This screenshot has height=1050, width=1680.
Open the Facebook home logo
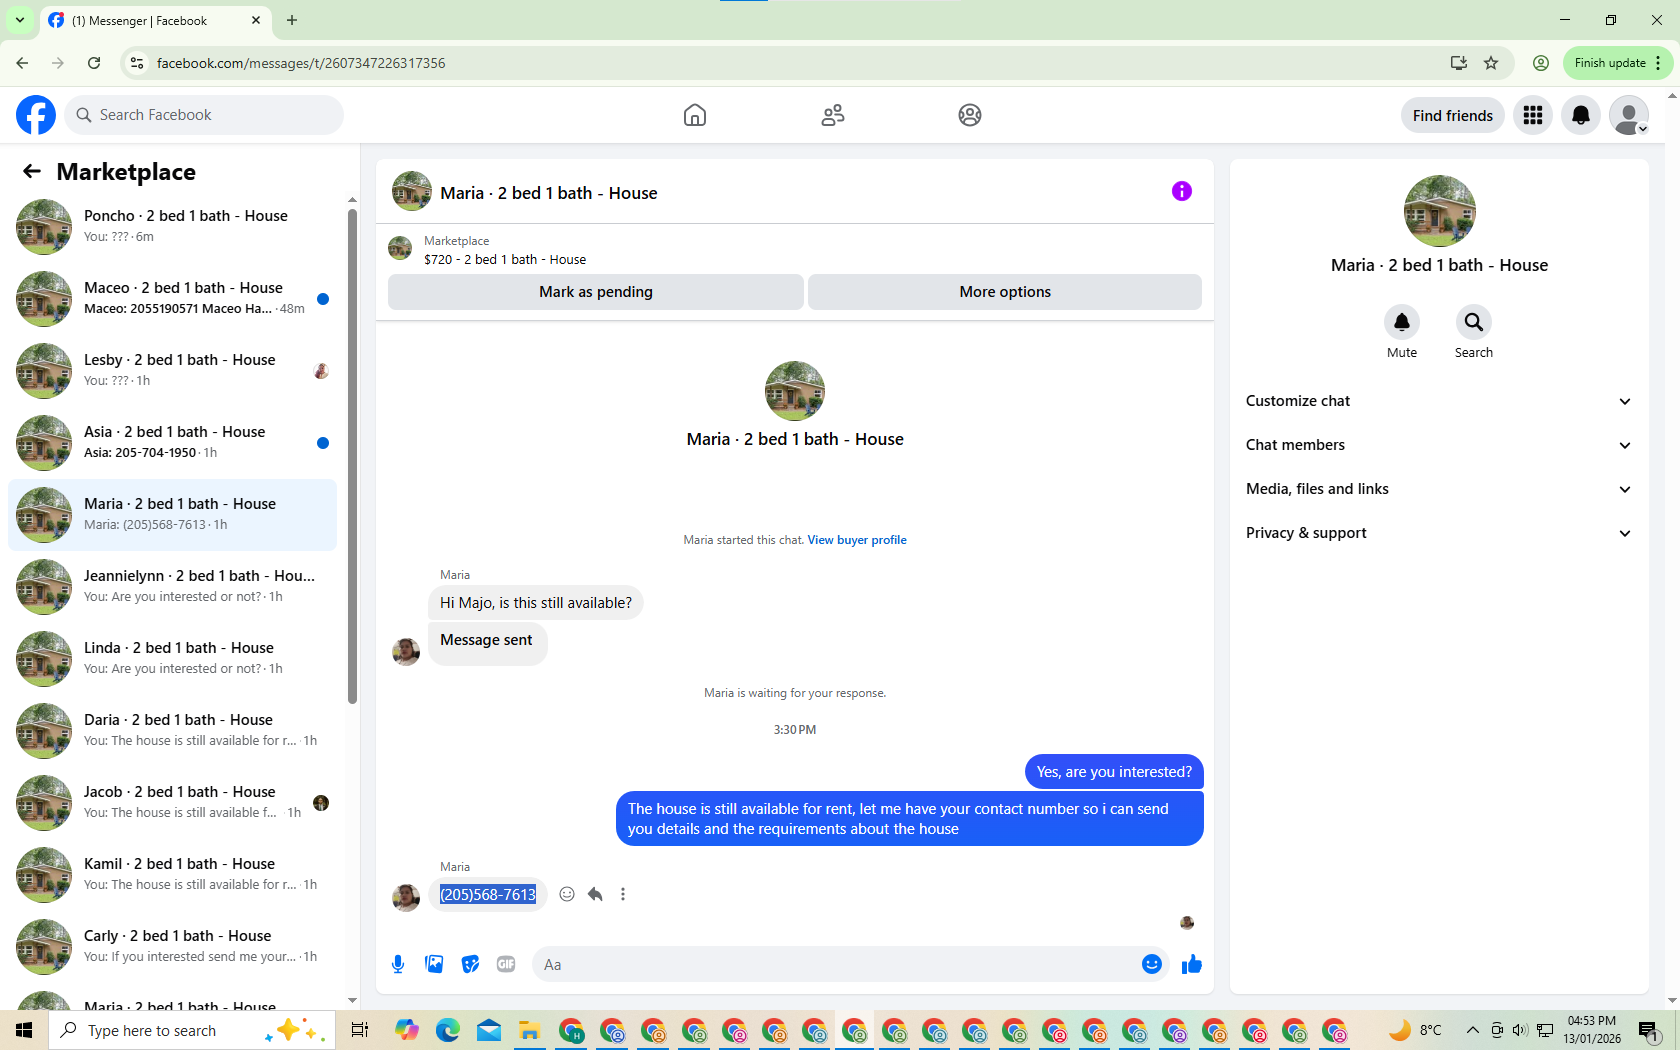pyautogui.click(x=36, y=115)
